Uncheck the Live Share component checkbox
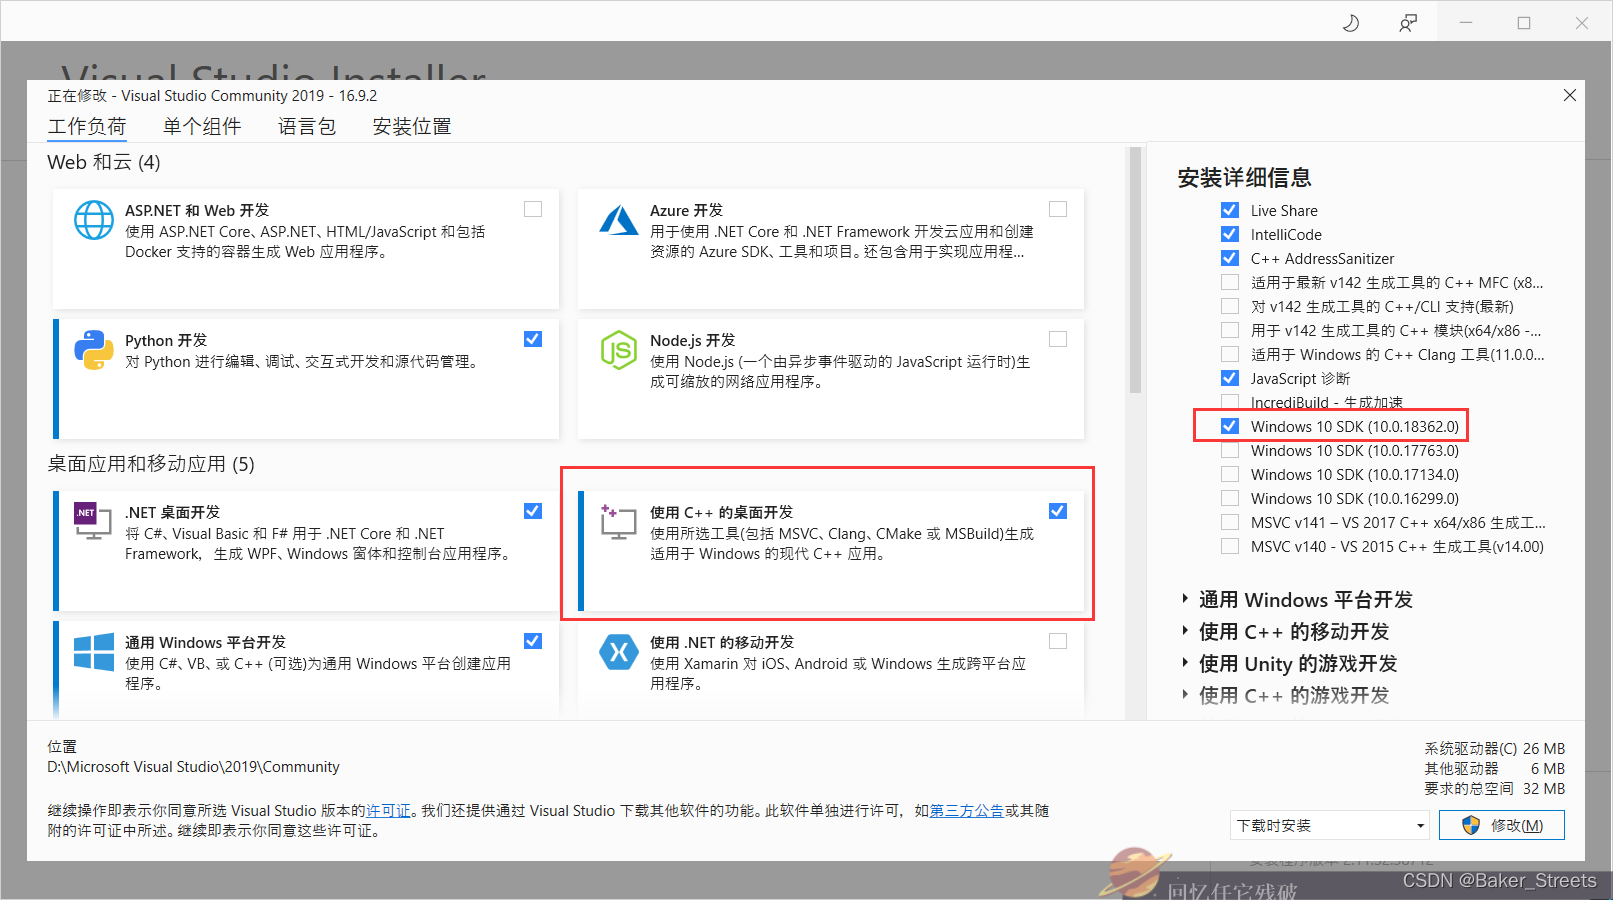This screenshot has width=1613, height=900. pos(1230,210)
